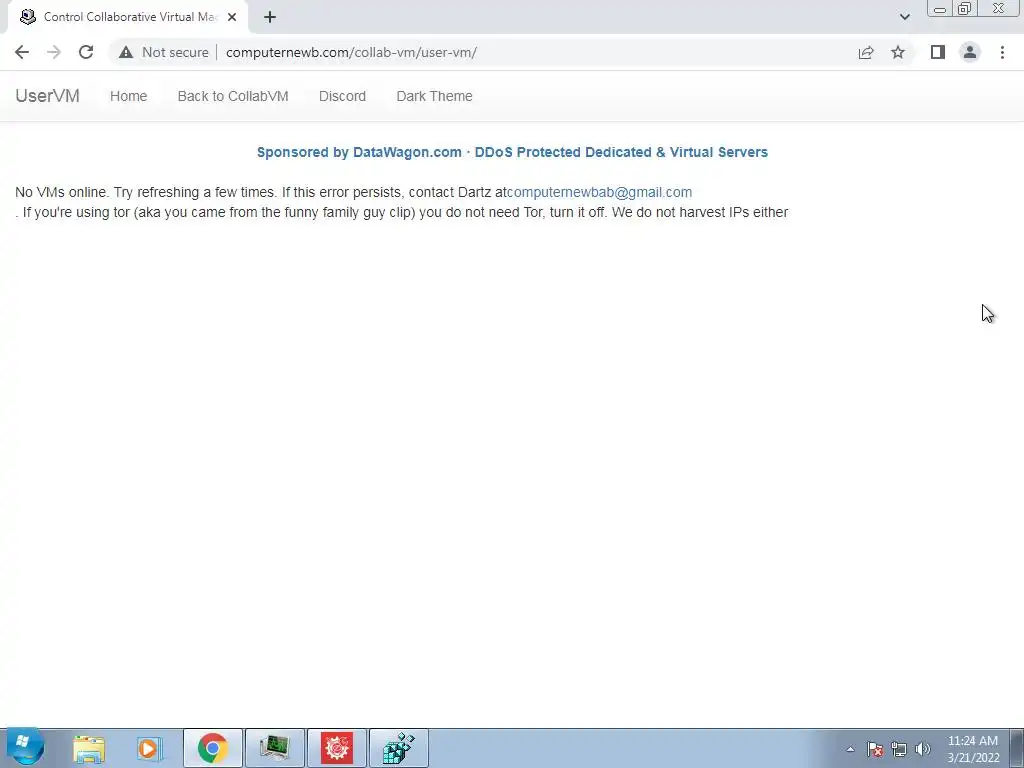Open the Discord nav link
The width and height of the screenshot is (1024, 768).
pyautogui.click(x=342, y=96)
